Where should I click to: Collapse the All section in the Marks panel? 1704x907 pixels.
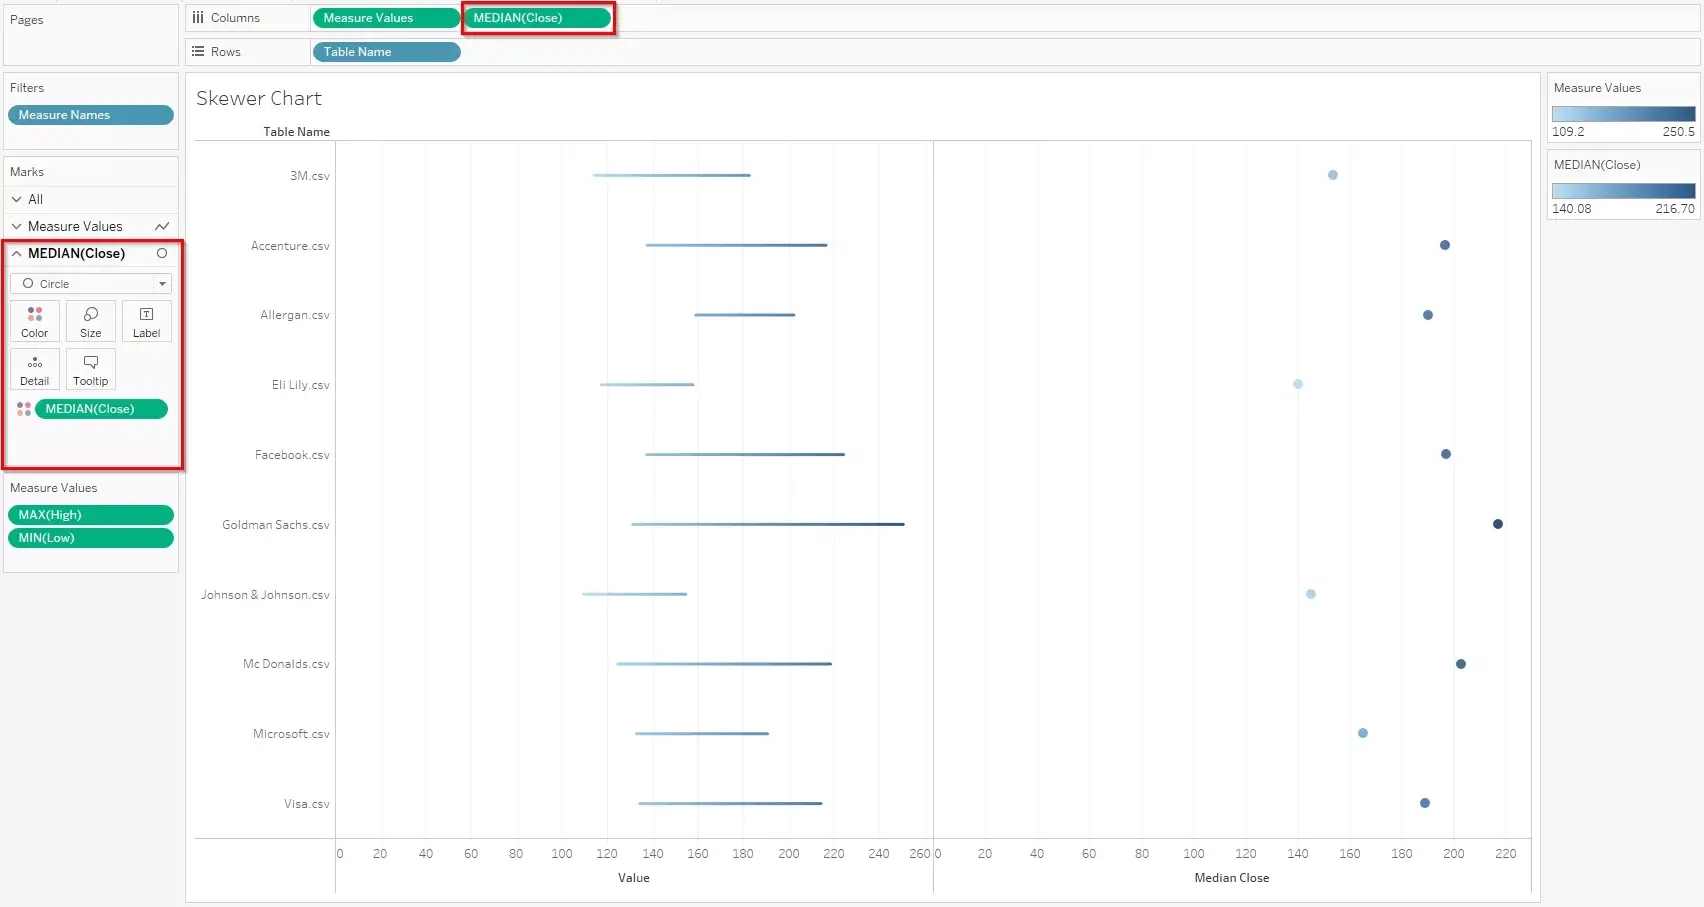17,199
